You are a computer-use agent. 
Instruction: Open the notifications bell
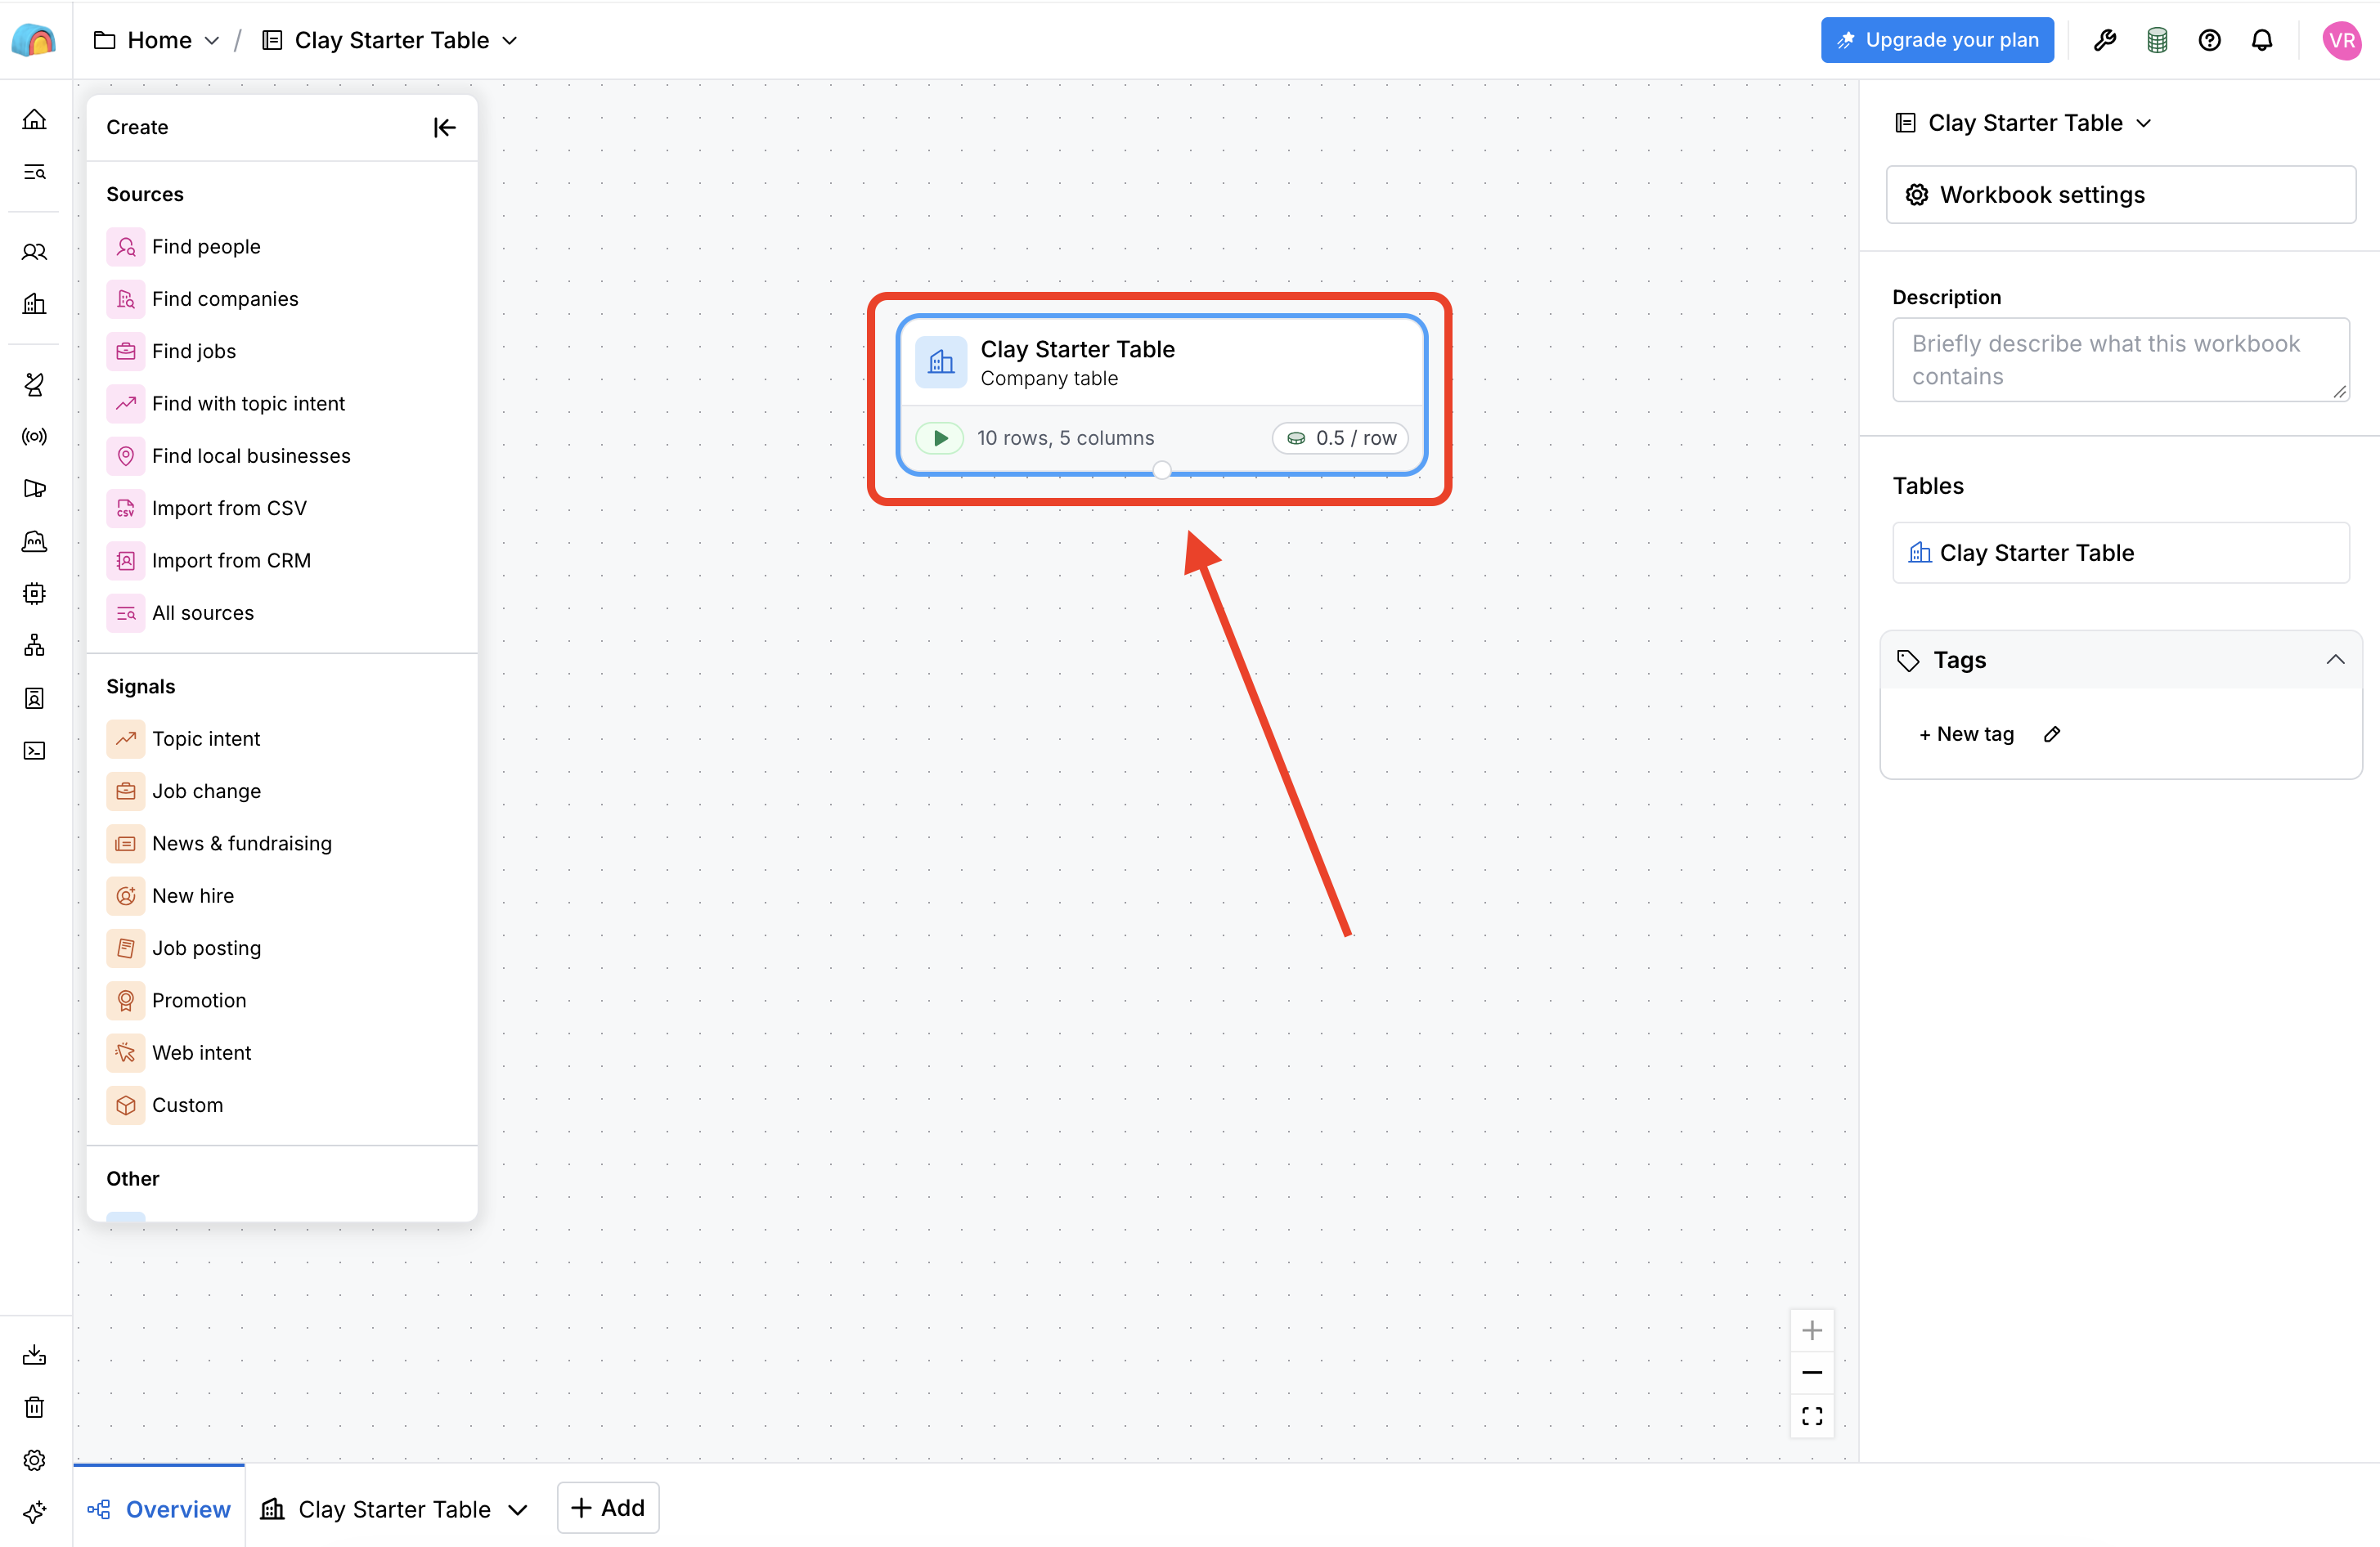coord(2262,40)
